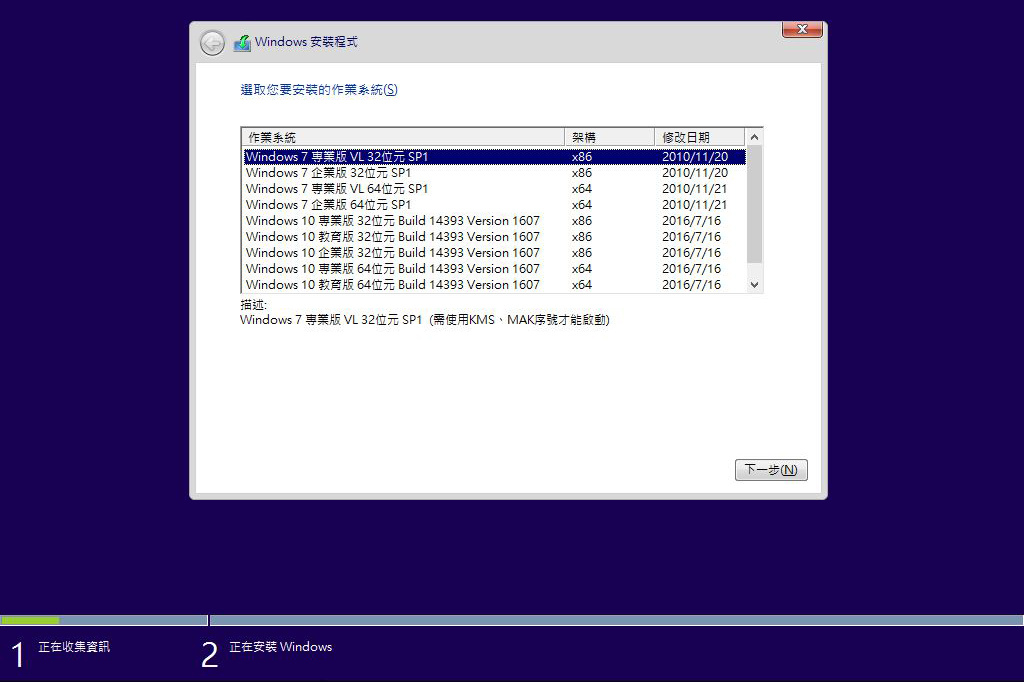Screen dimensions: 1024x682
Task: Go back using the round back arrow
Action: [212, 43]
